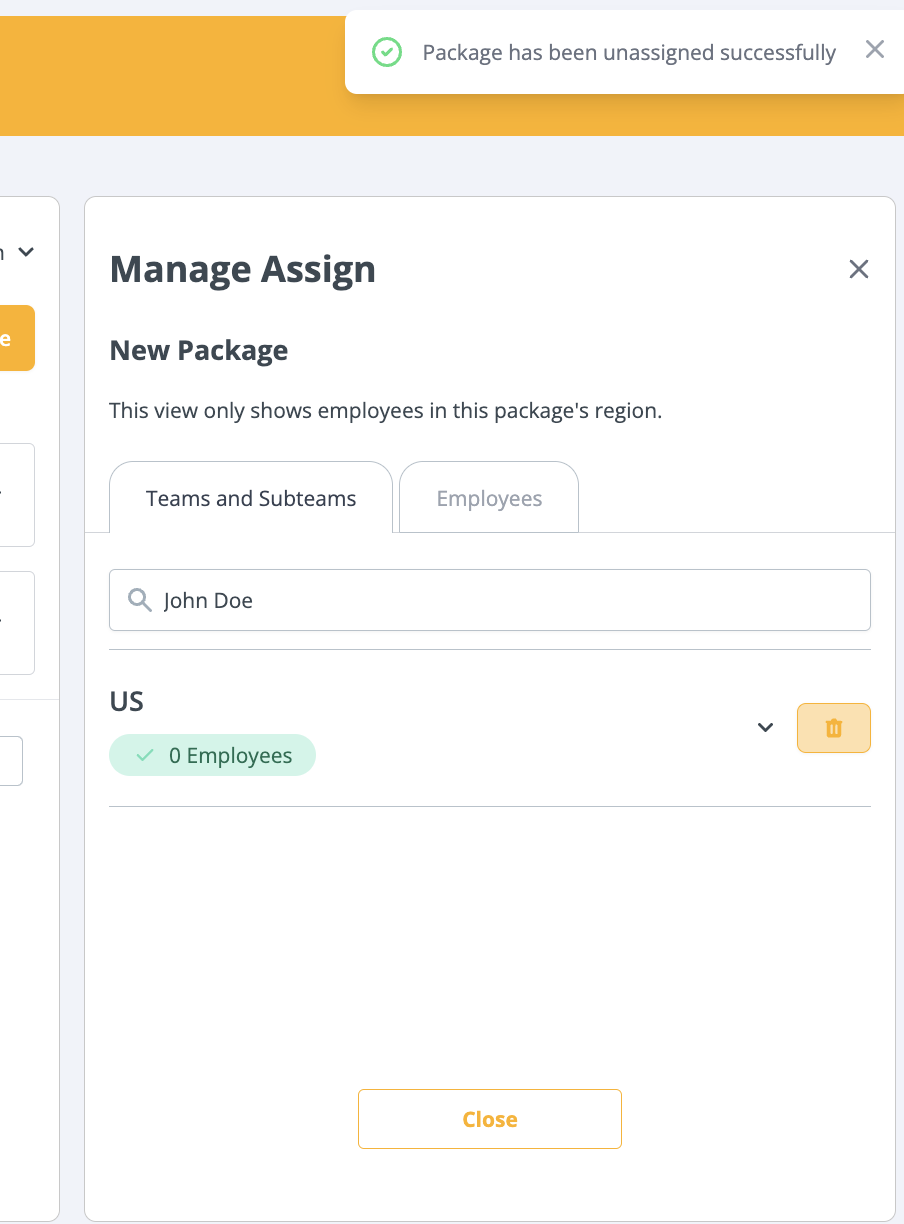This screenshot has height=1224, width=904.
Task: Click the 'Package has been unassigned successfully' message
Action: pos(629,53)
